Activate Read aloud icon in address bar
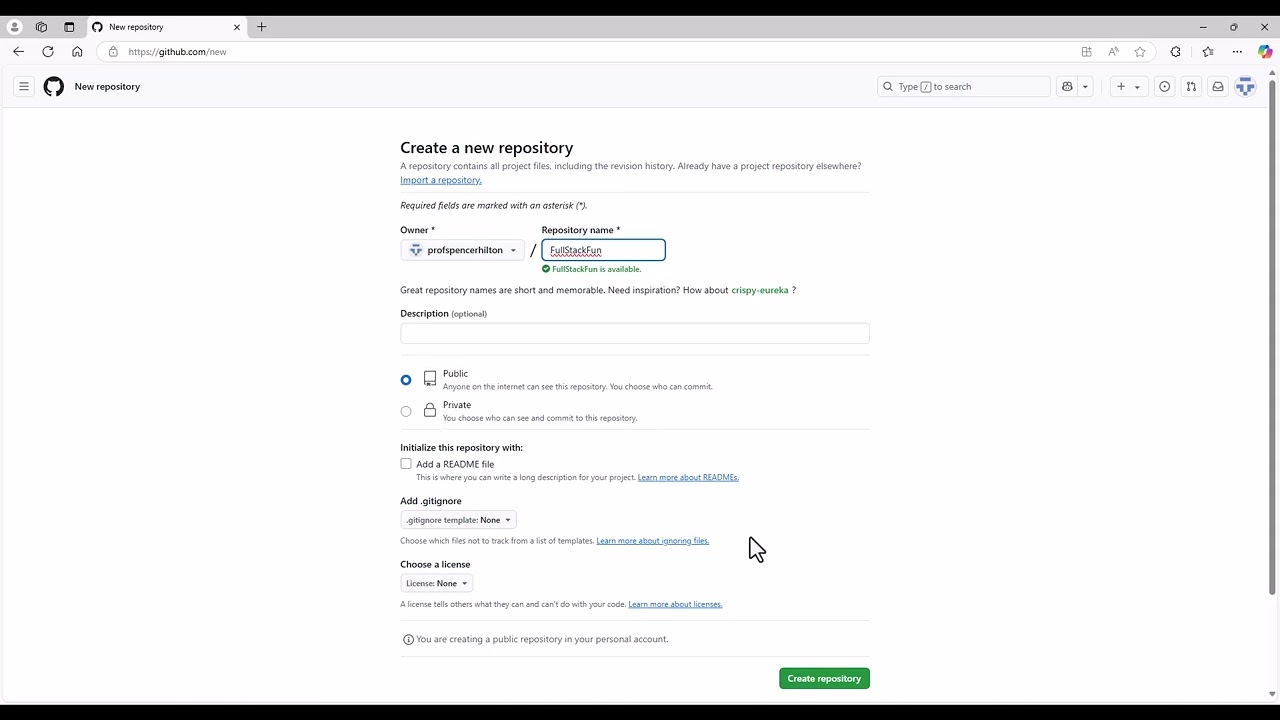1280x720 pixels. (x=1113, y=52)
